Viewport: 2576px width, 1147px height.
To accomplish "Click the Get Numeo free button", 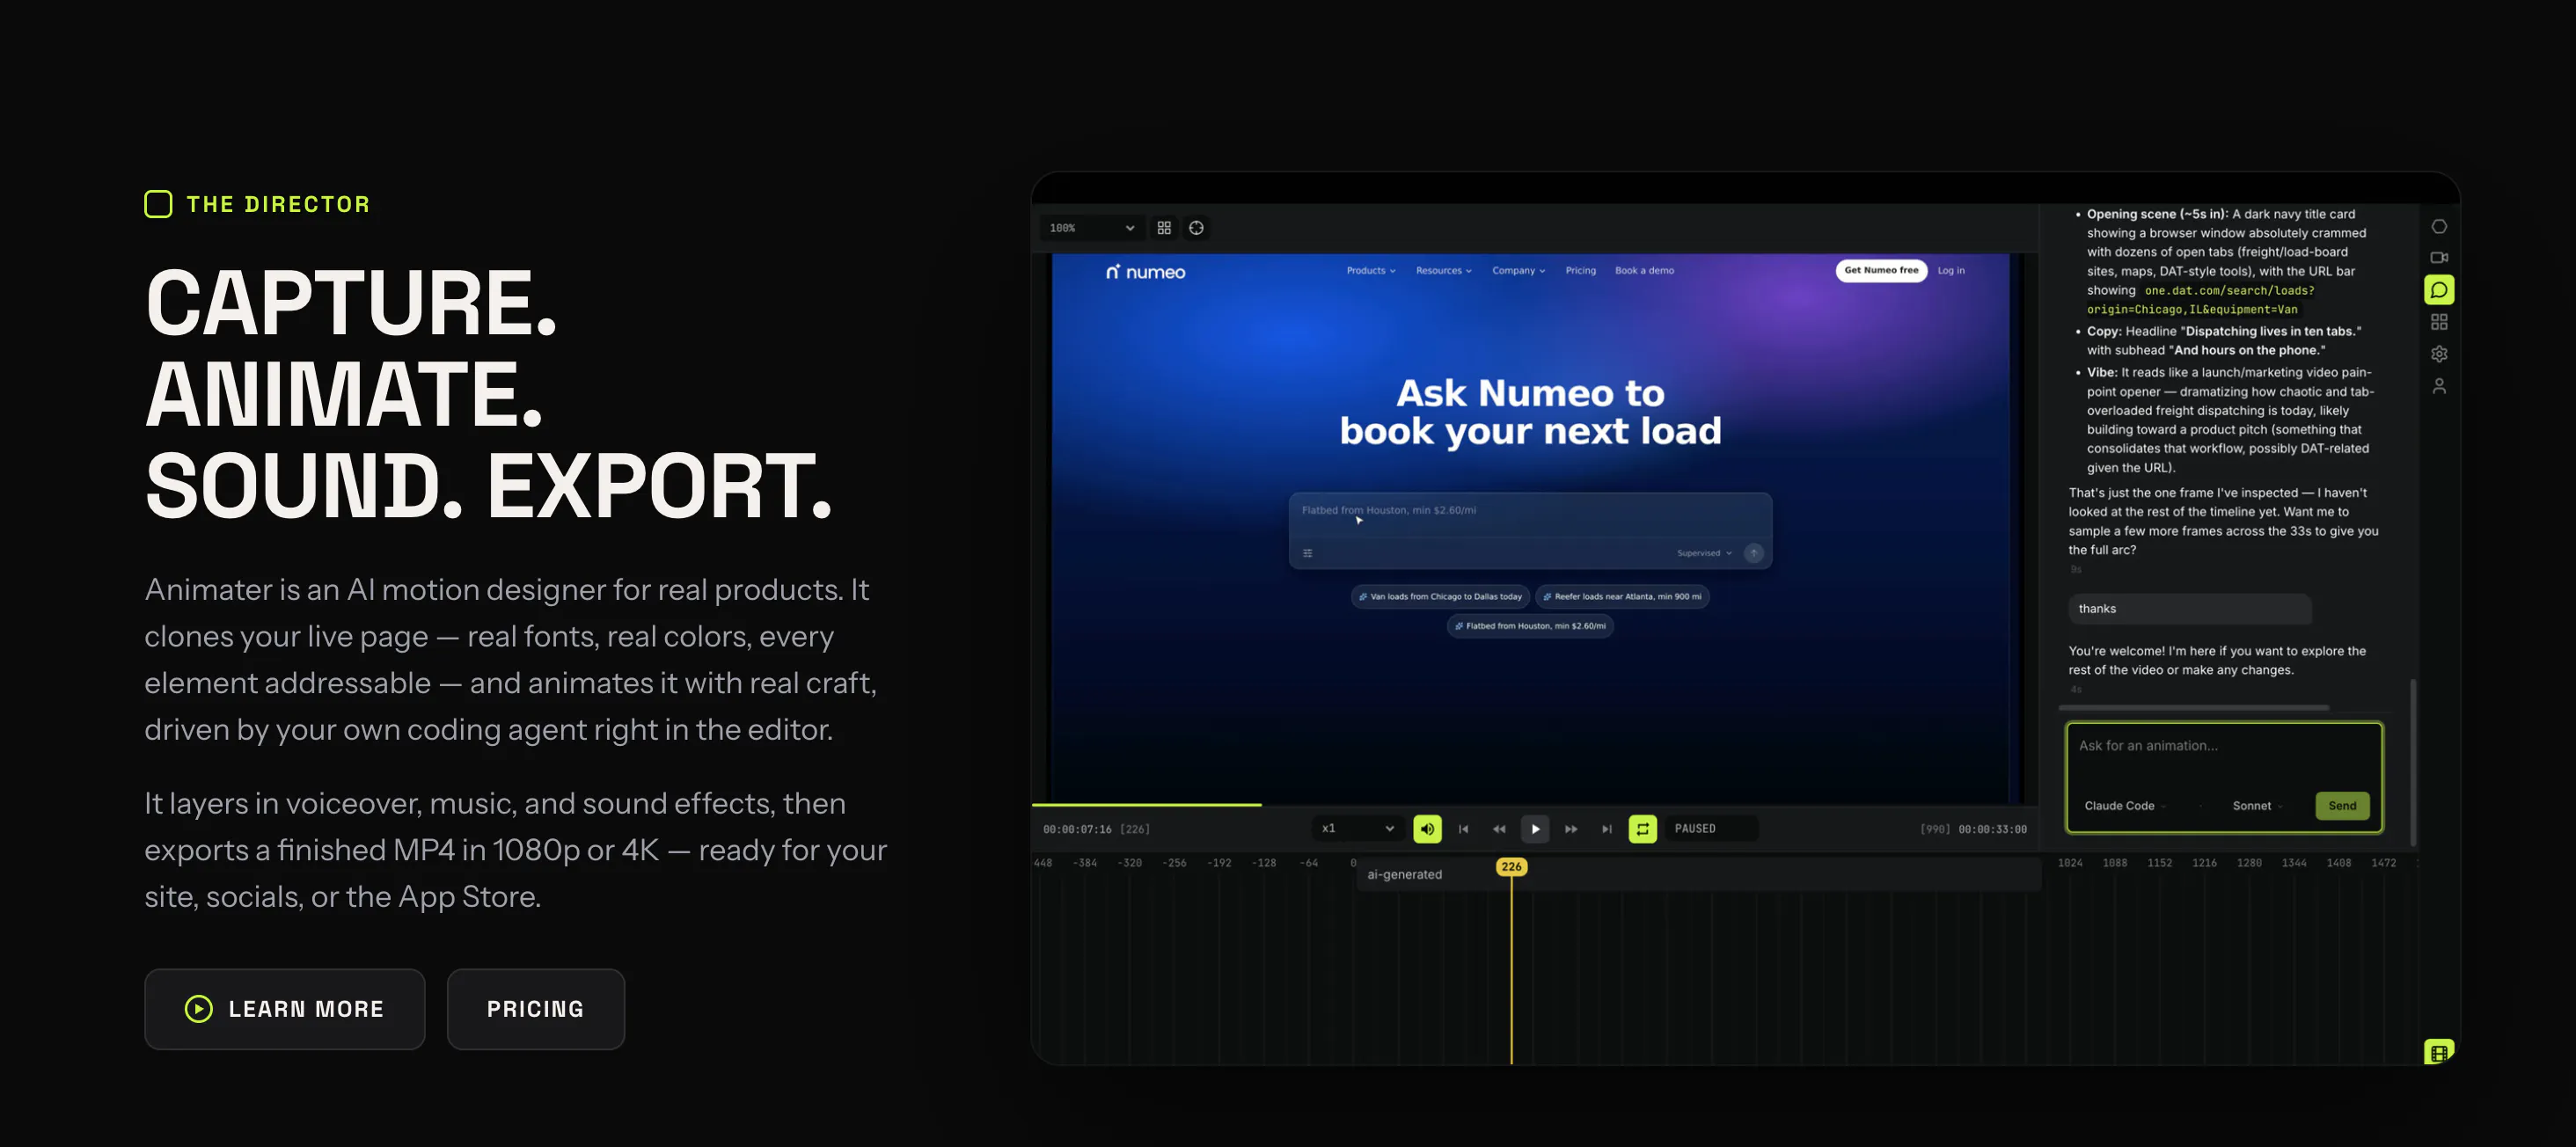I will pos(1881,270).
